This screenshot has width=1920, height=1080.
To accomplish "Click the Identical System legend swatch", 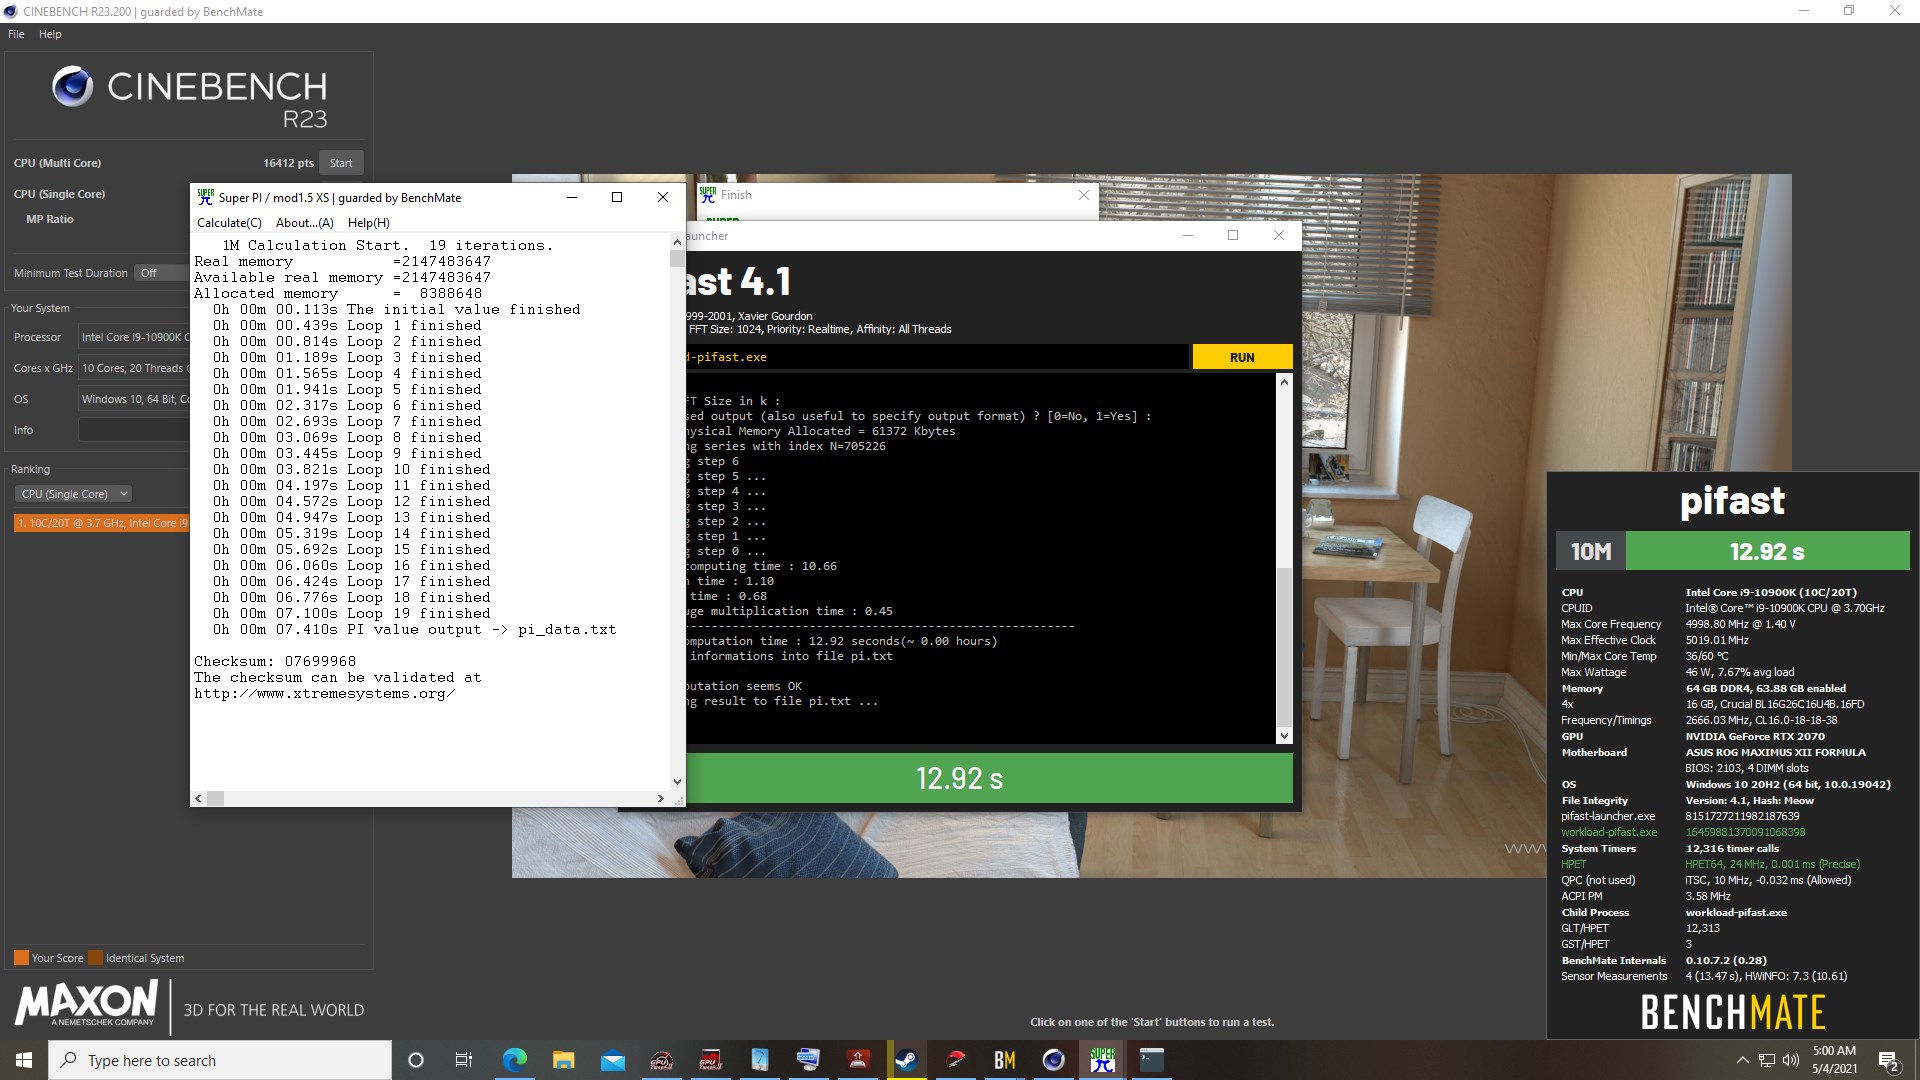I will click(x=95, y=957).
